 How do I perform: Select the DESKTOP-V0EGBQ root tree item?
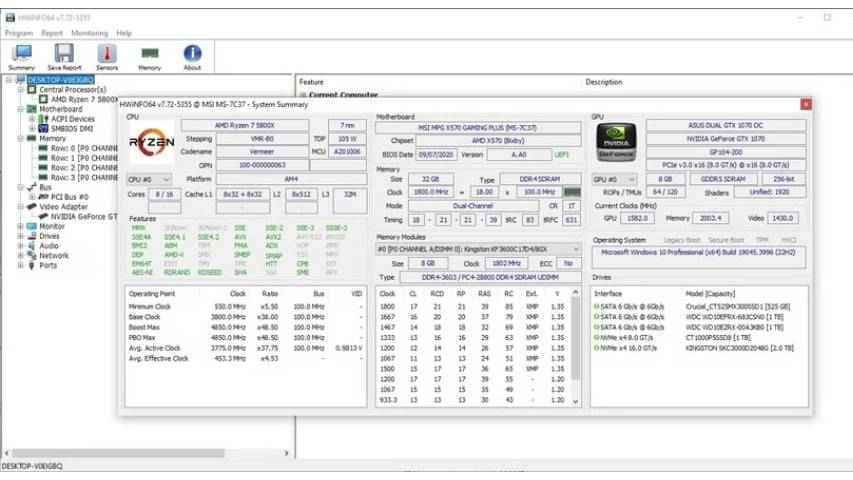60,80
